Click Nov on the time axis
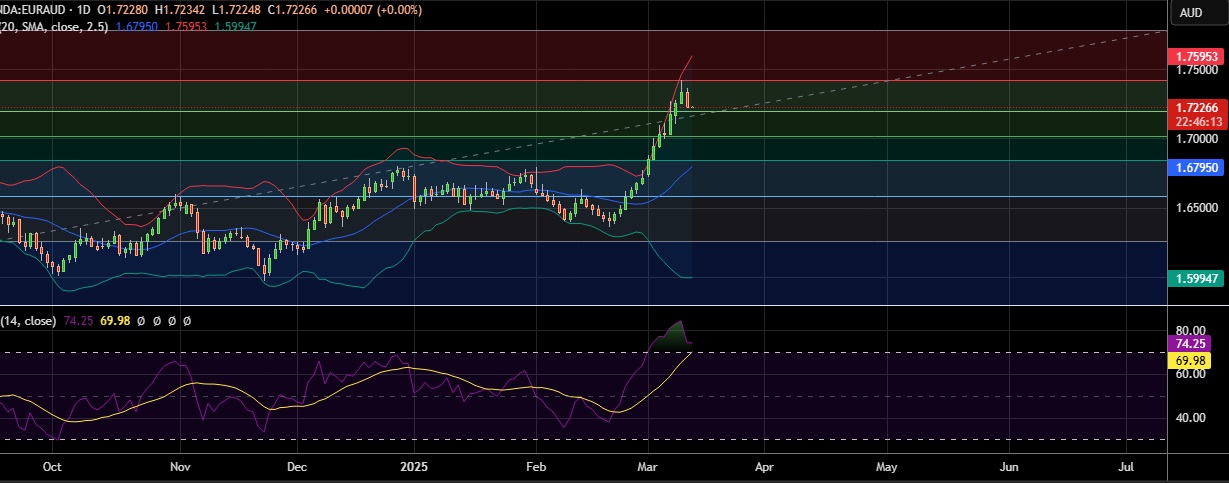 click(180, 467)
